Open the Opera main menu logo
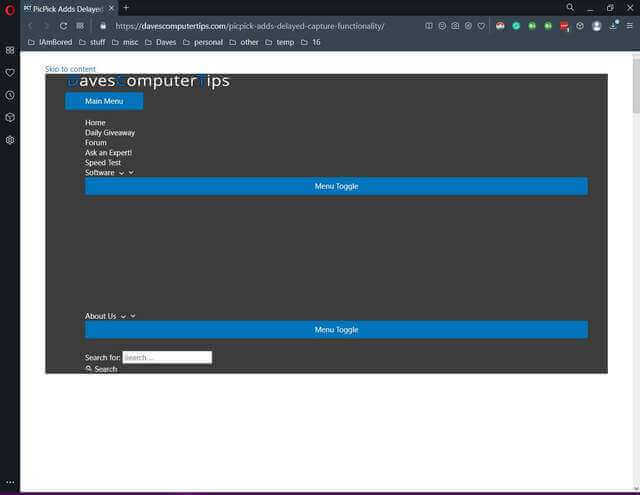The image size is (640, 495). [x=9, y=9]
